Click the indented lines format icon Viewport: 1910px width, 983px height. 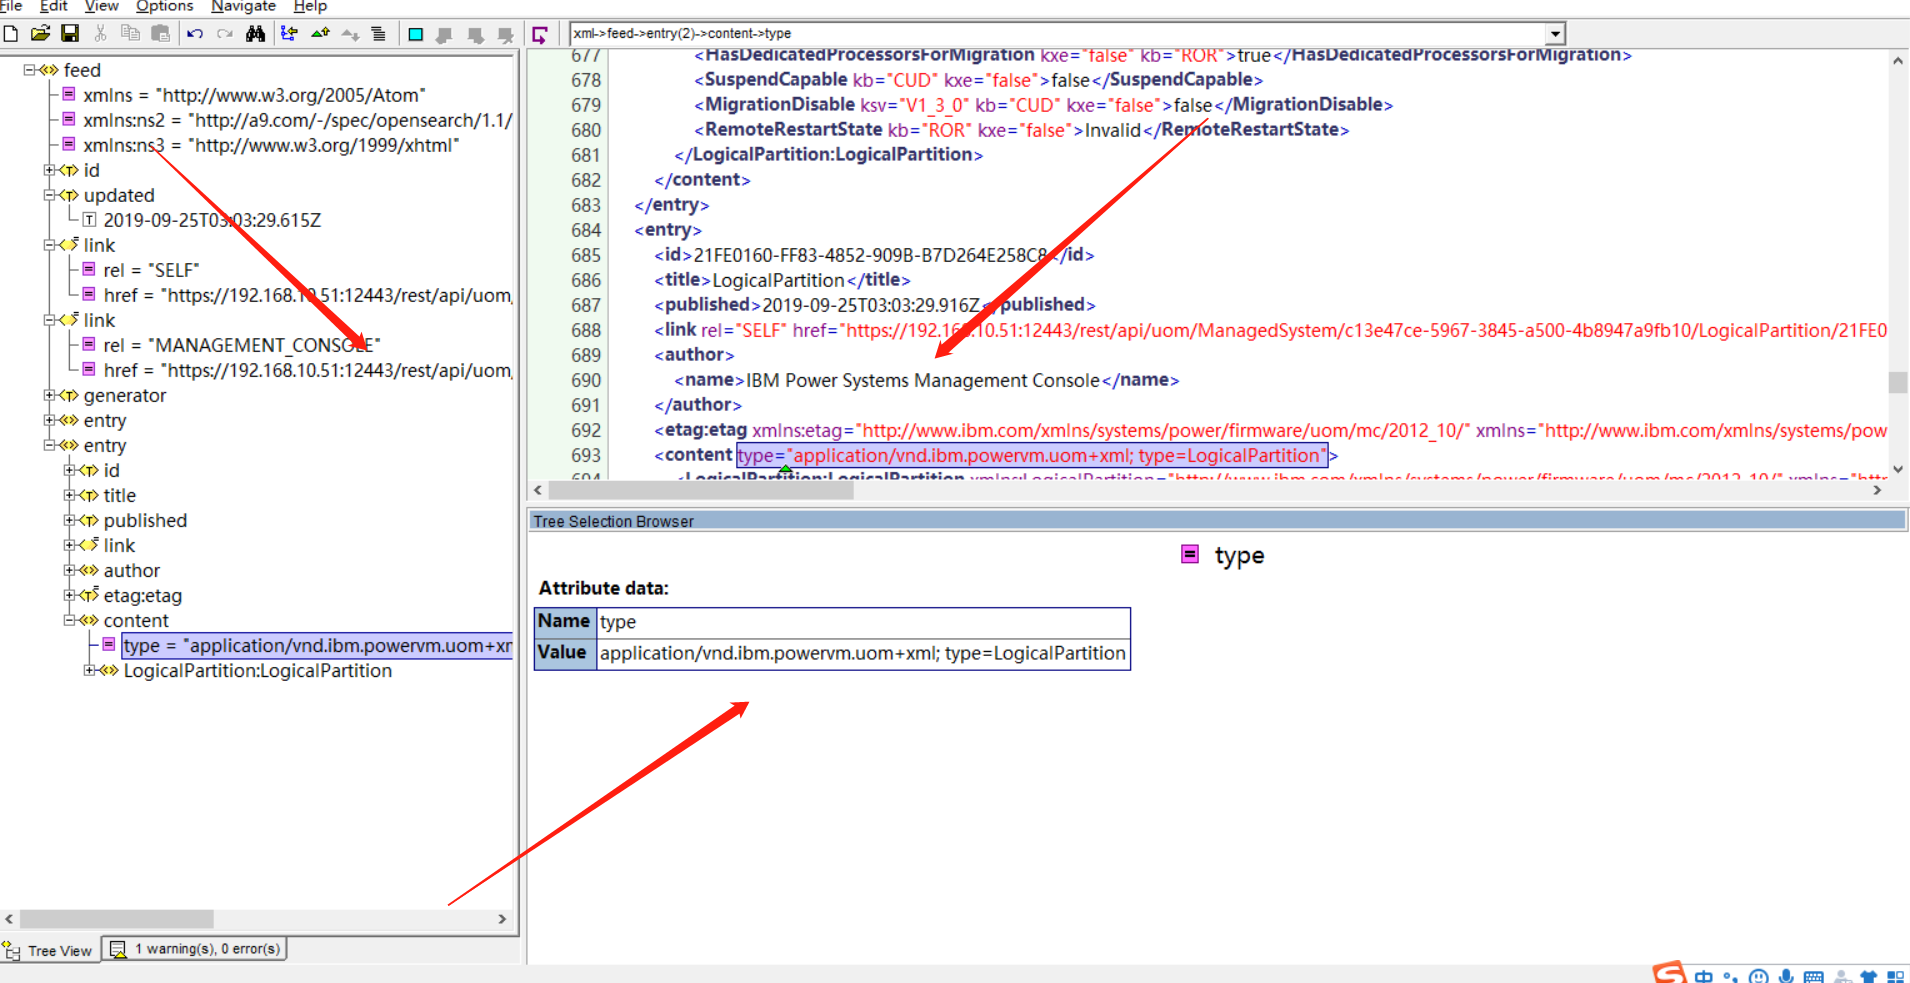click(379, 34)
